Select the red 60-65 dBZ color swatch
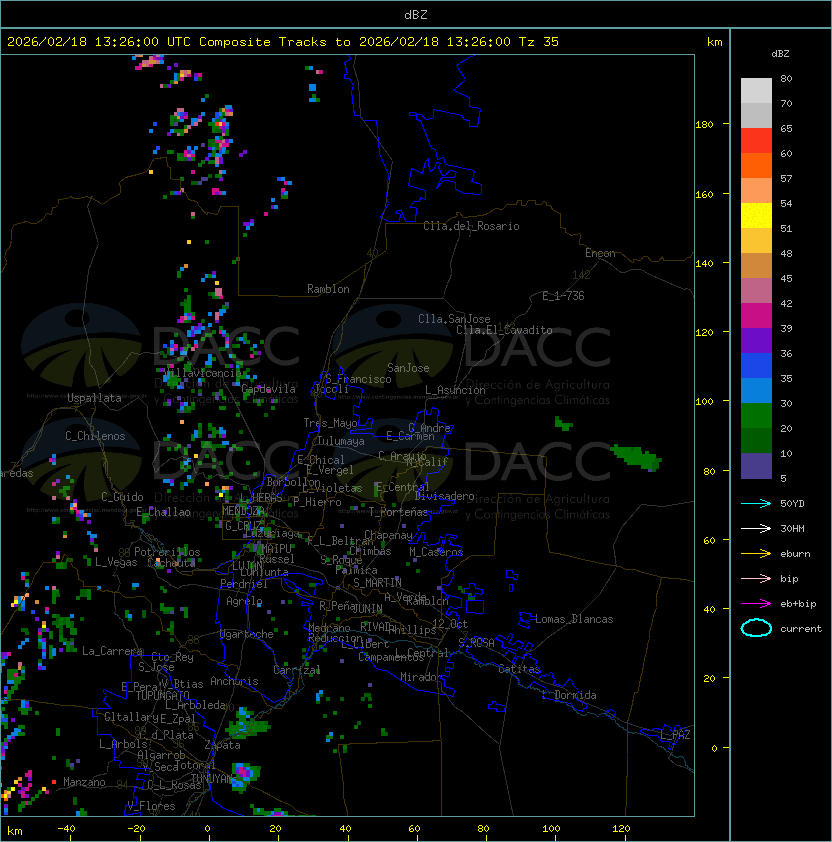Image resolution: width=832 pixels, height=842 pixels. point(756,141)
